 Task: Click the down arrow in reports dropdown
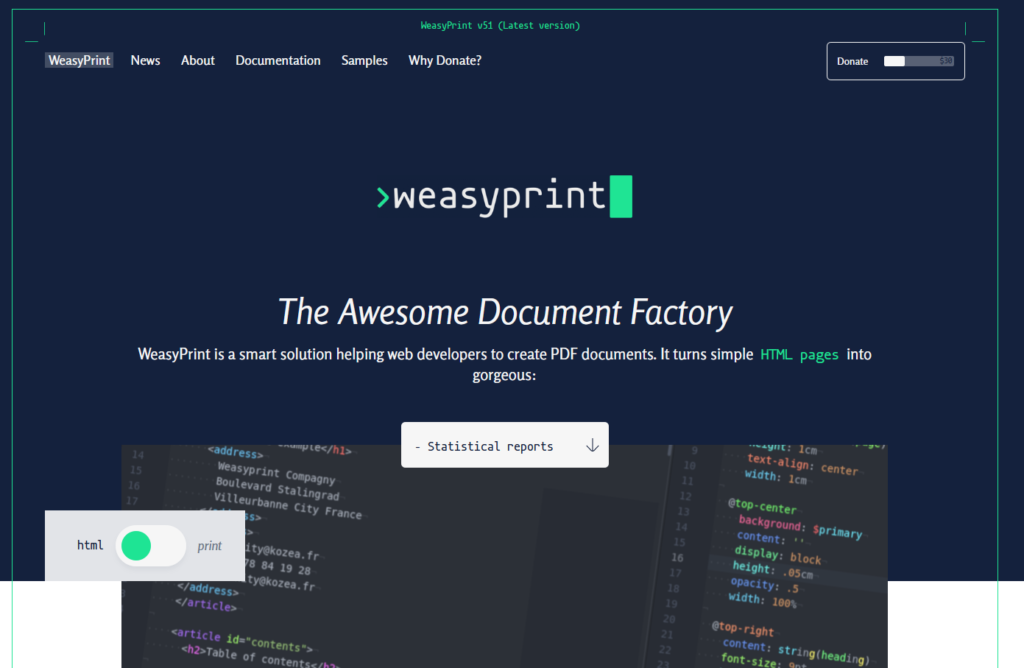[x=592, y=445]
